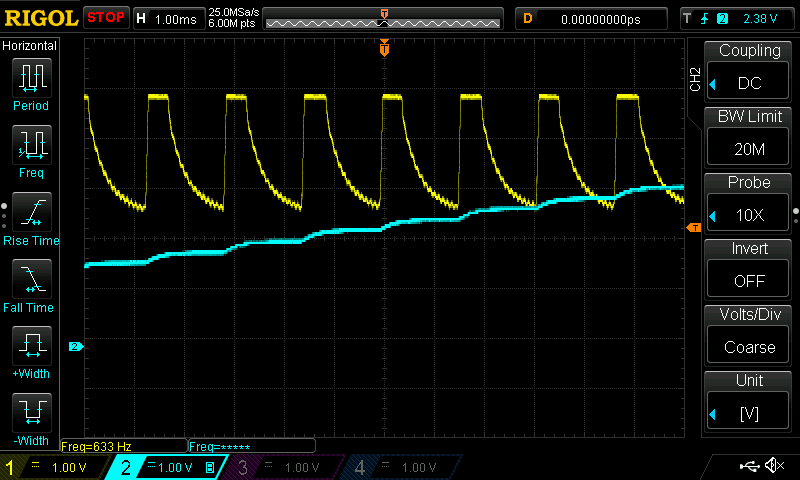Click the orange trigger position marker above the grid
800x480 pixels.
pyautogui.click(x=384, y=48)
